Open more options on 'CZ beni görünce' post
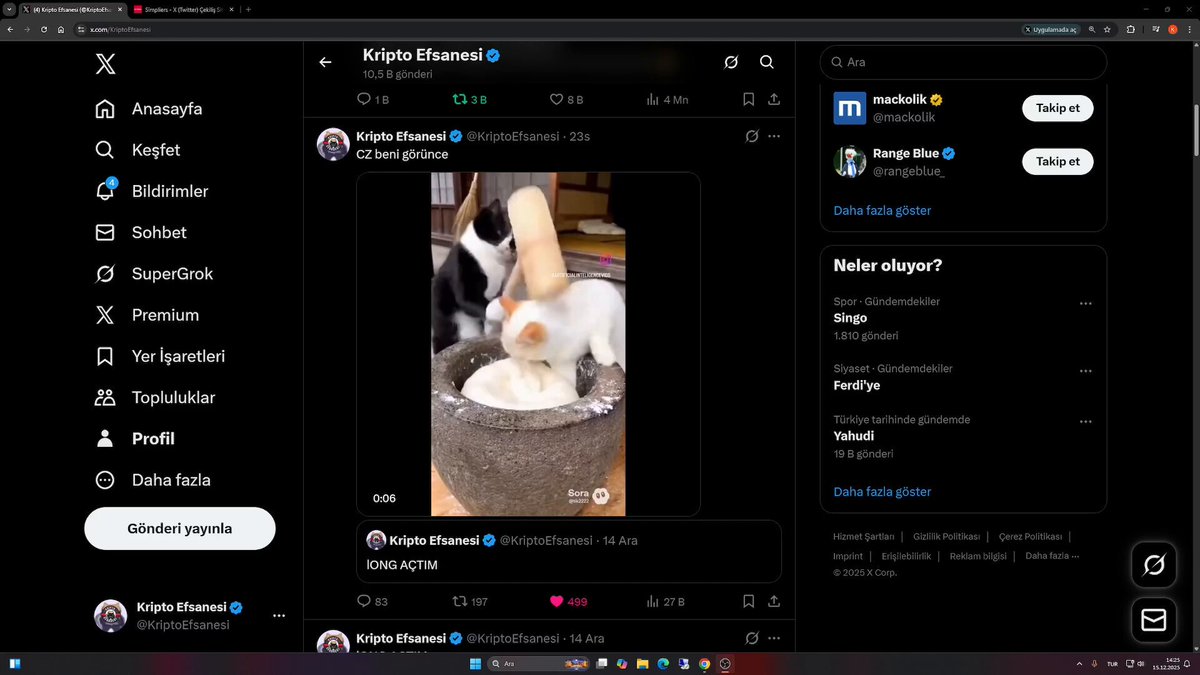This screenshot has width=1200, height=675. [774, 136]
